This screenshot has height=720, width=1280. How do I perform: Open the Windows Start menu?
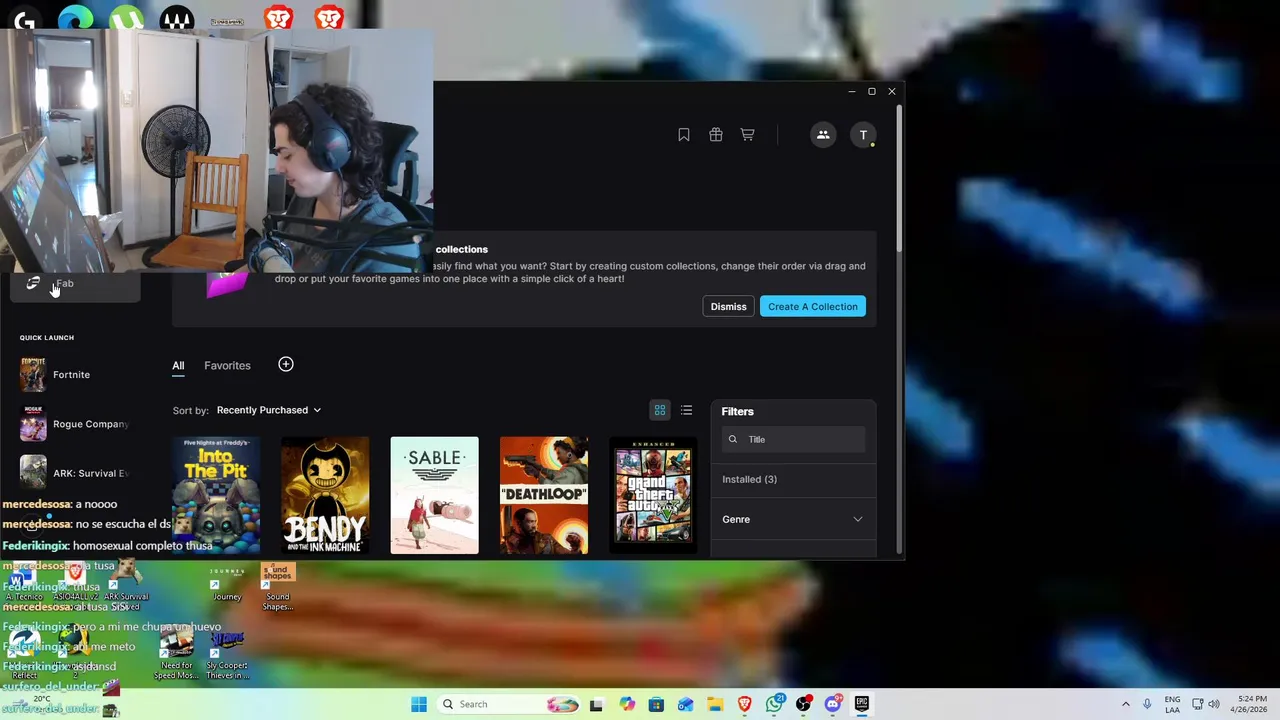419,704
